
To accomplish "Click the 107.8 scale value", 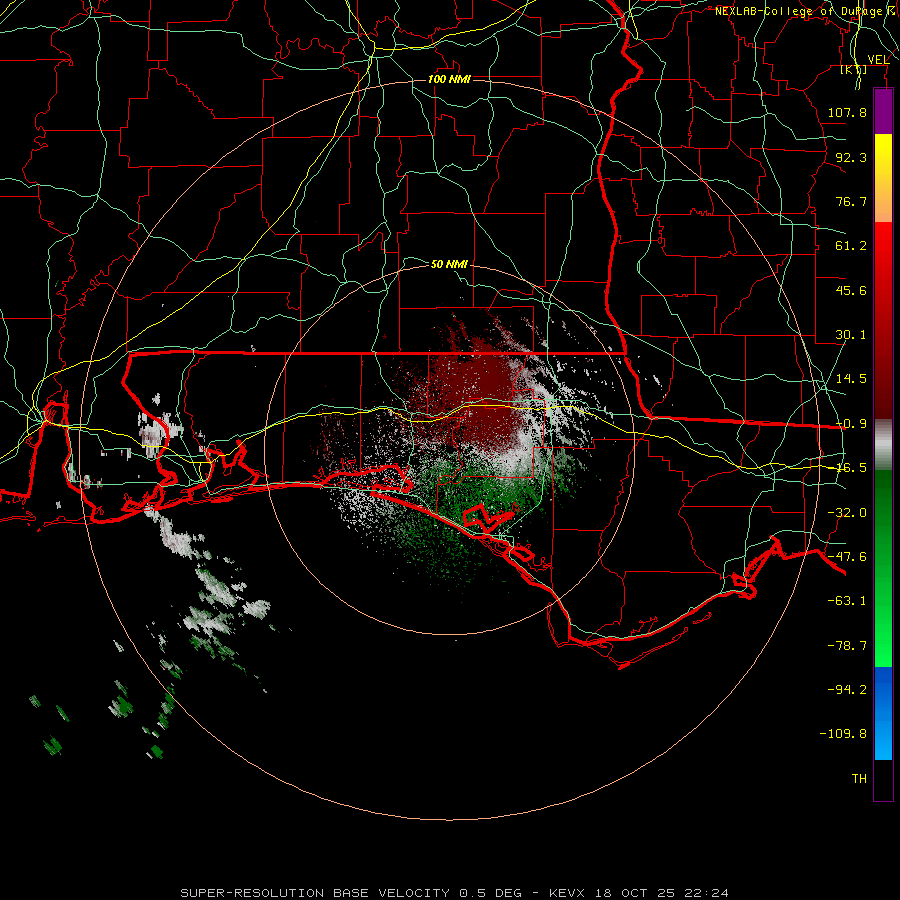I will click(x=847, y=112).
